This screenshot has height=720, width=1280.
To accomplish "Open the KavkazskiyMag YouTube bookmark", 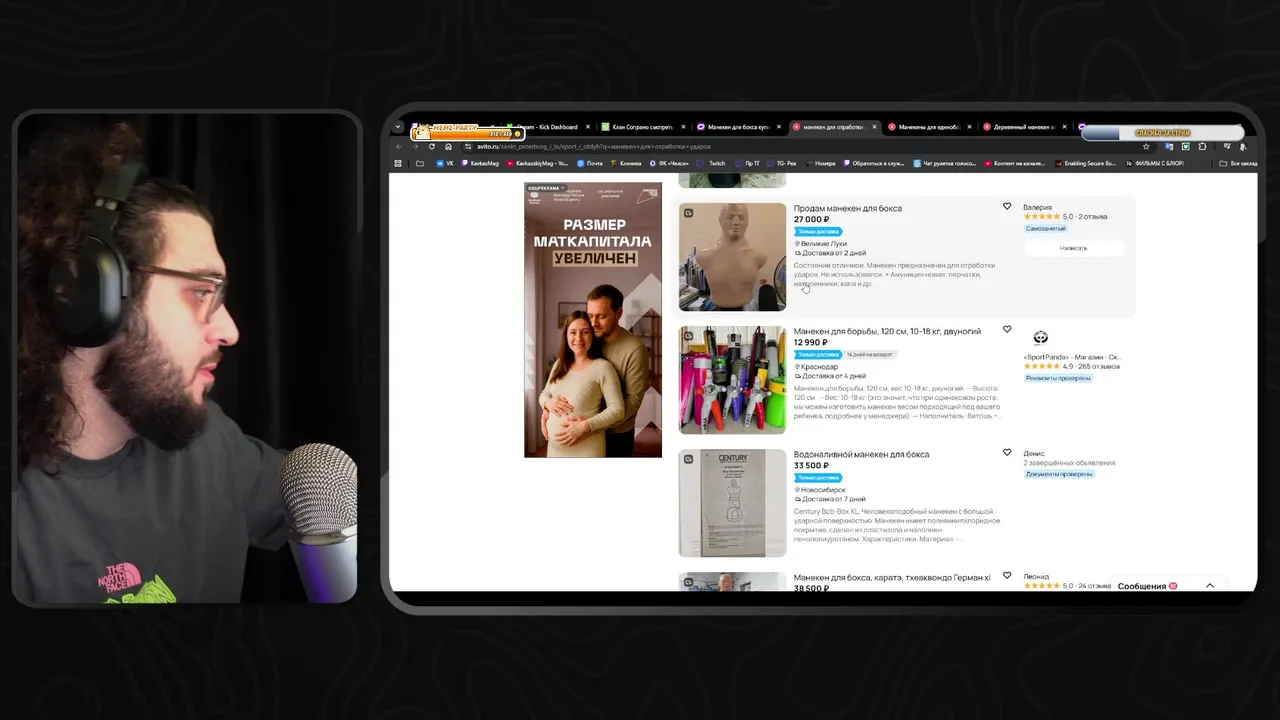I will point(536,163).
